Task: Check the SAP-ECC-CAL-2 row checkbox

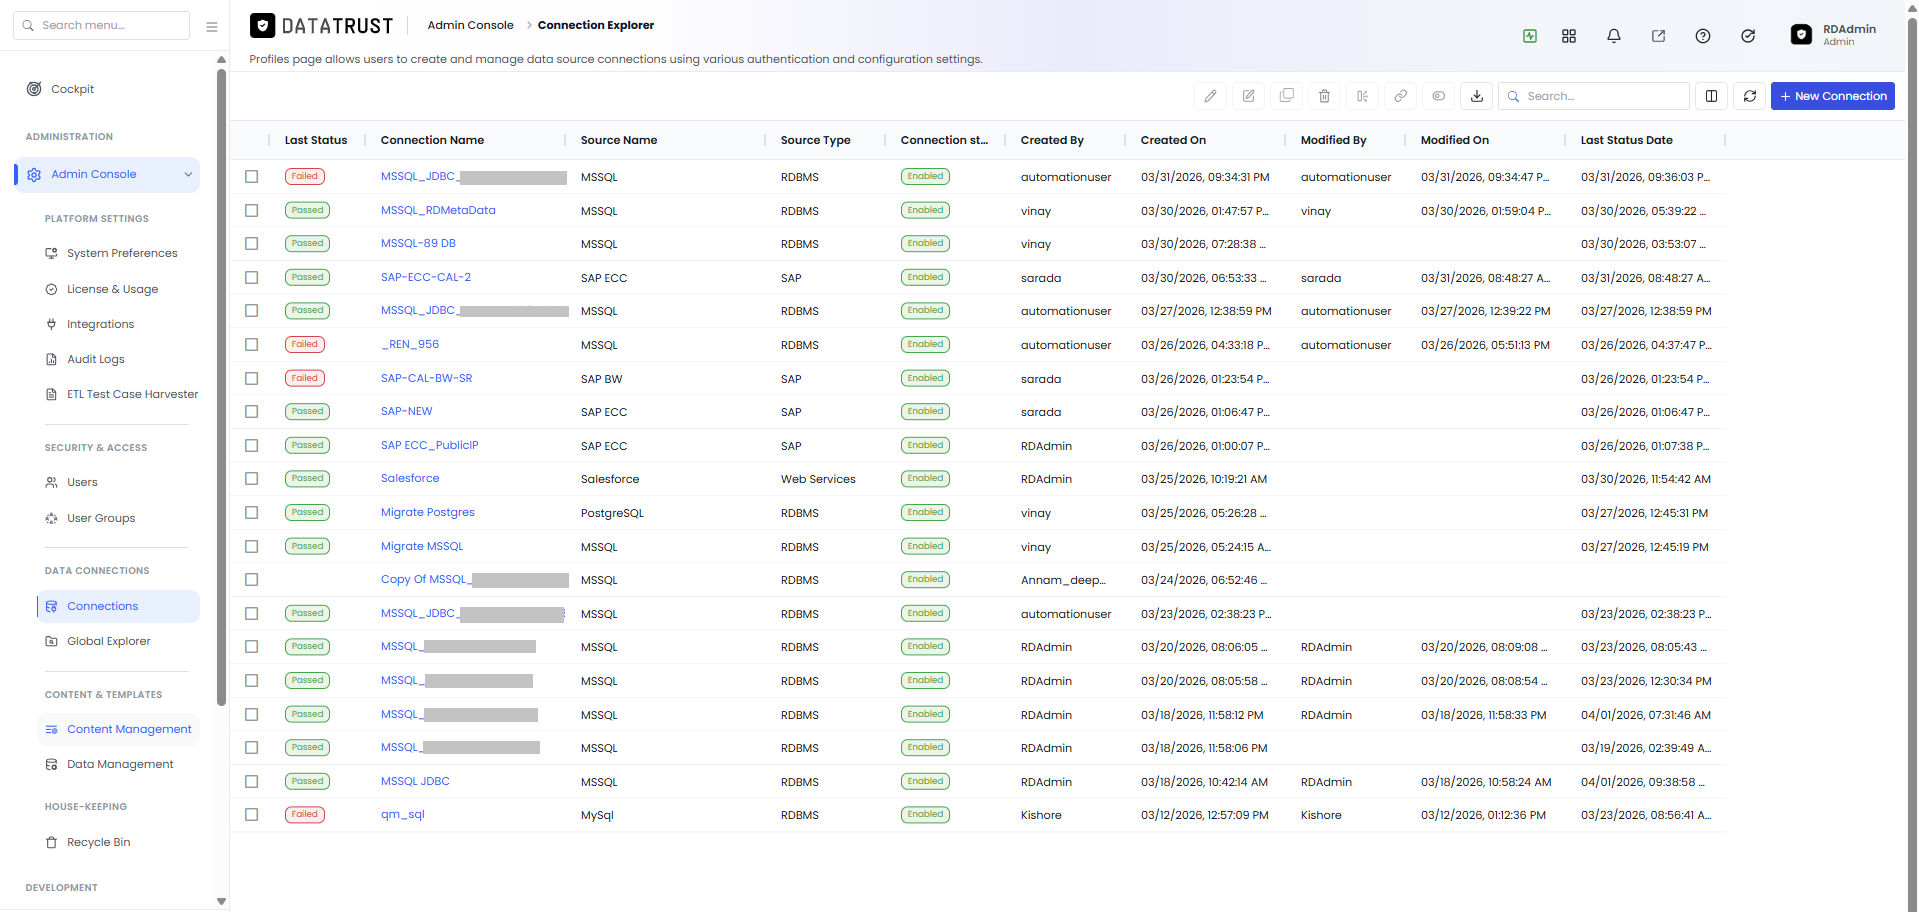Action: (251, 277)
